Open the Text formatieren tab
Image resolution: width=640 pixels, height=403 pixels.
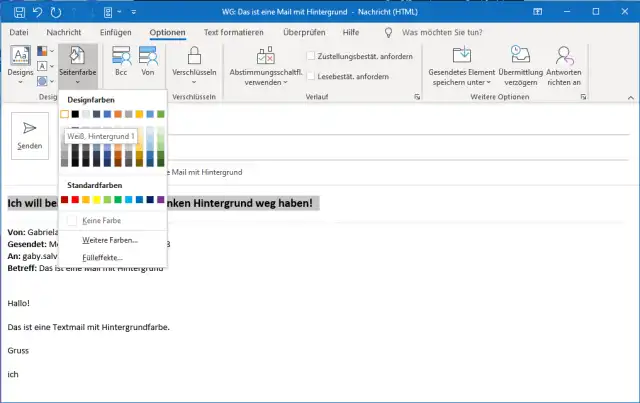click(233, 32)
